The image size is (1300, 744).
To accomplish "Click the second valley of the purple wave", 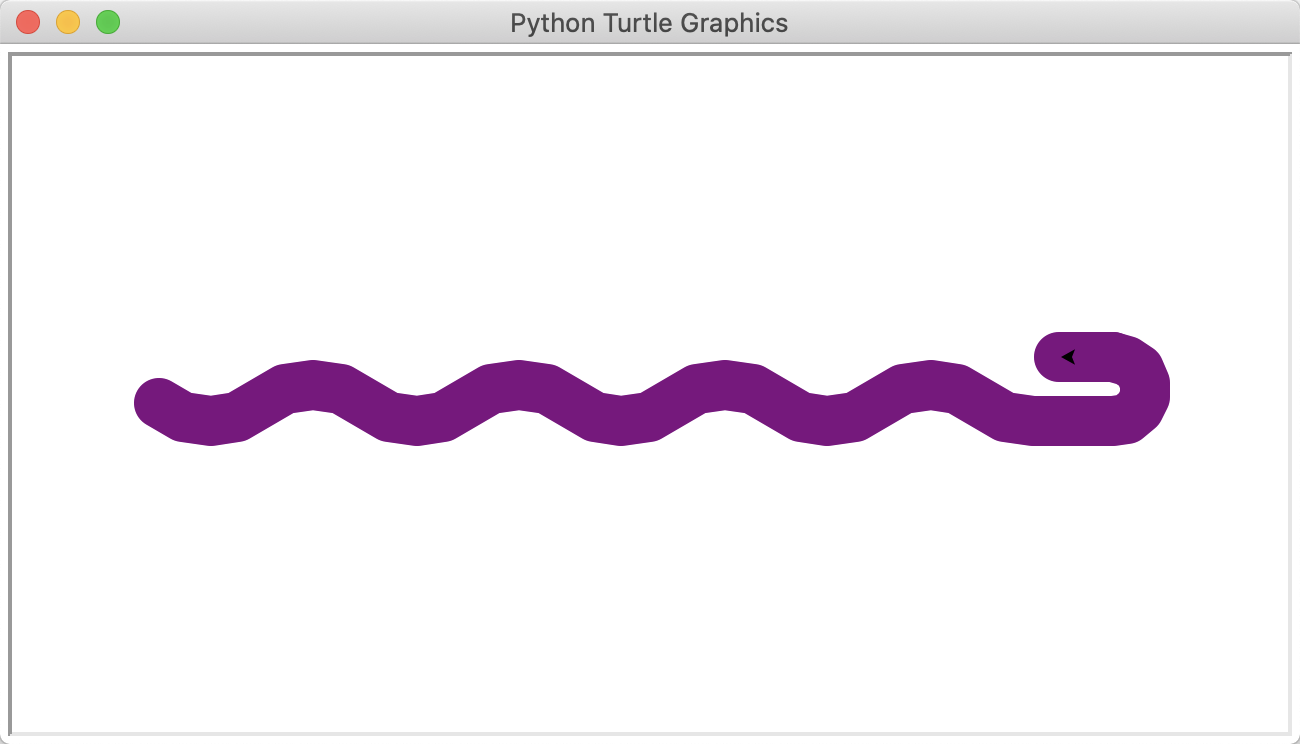I will [416, 420].
